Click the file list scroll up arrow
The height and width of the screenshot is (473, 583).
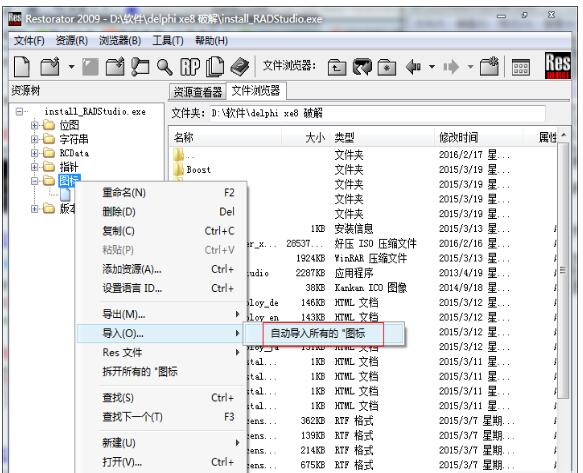pyautogui.click(x=563, y=135)
